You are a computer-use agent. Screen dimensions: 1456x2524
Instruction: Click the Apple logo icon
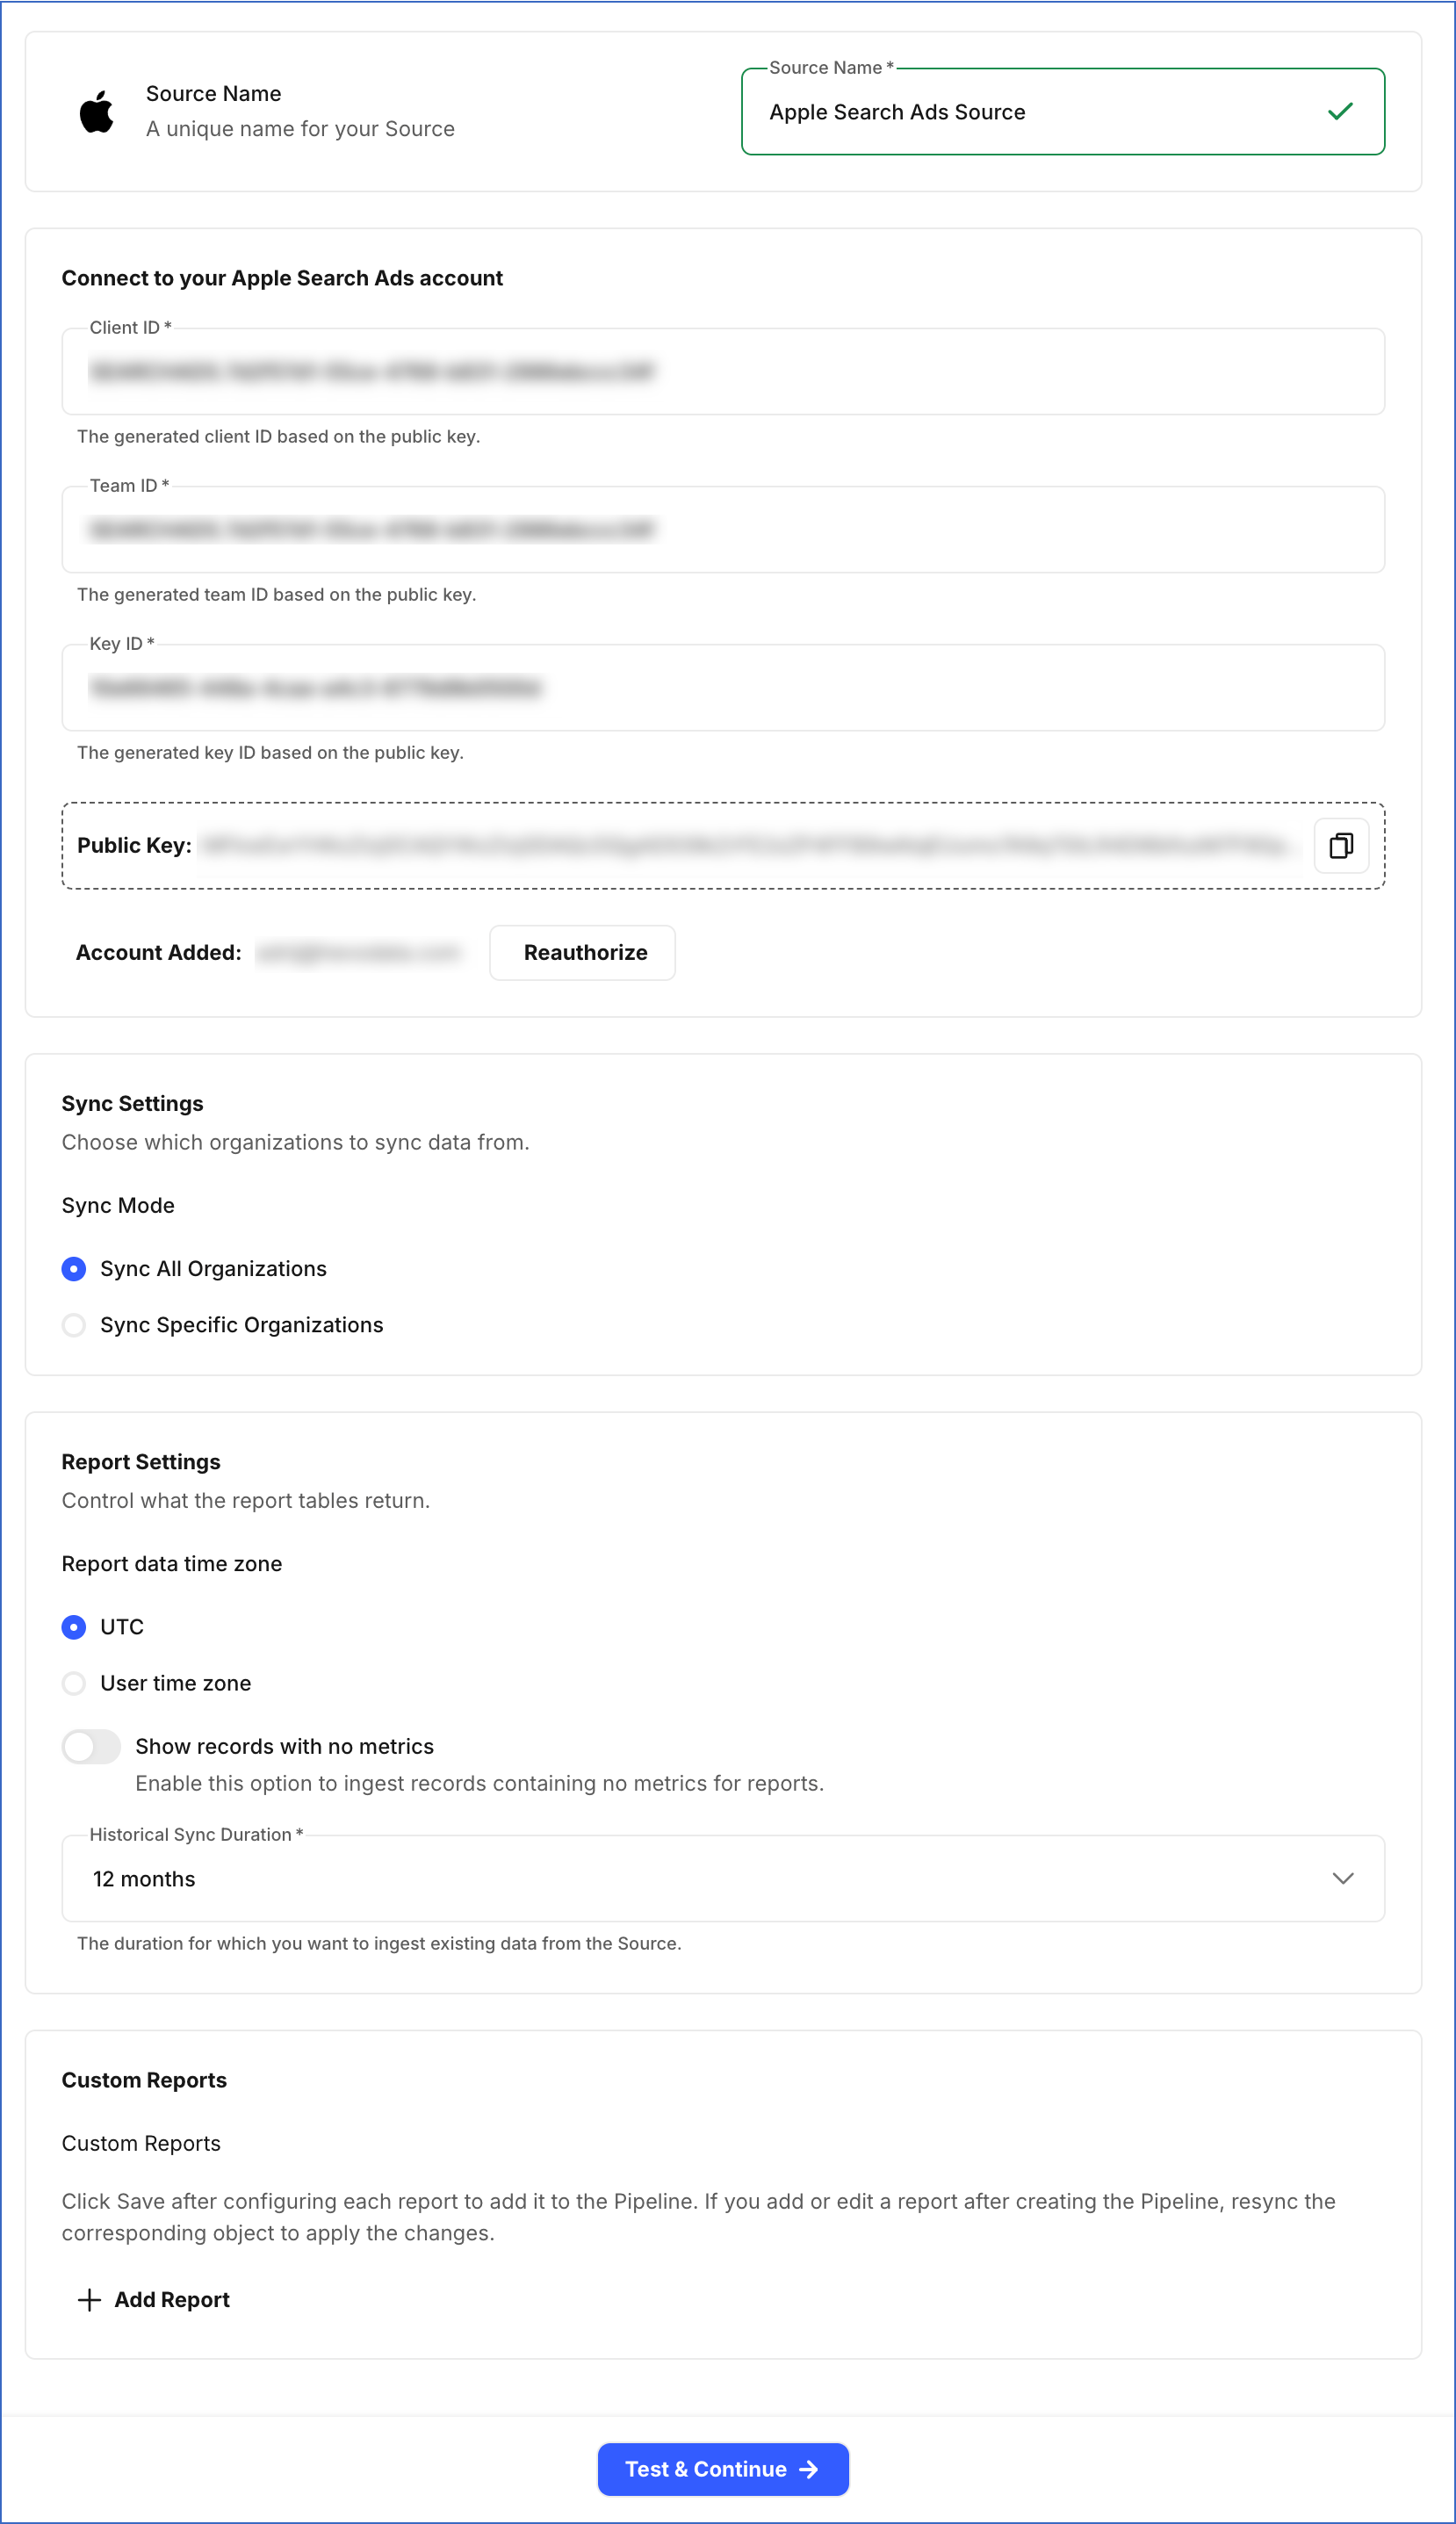tap(97, 111)
